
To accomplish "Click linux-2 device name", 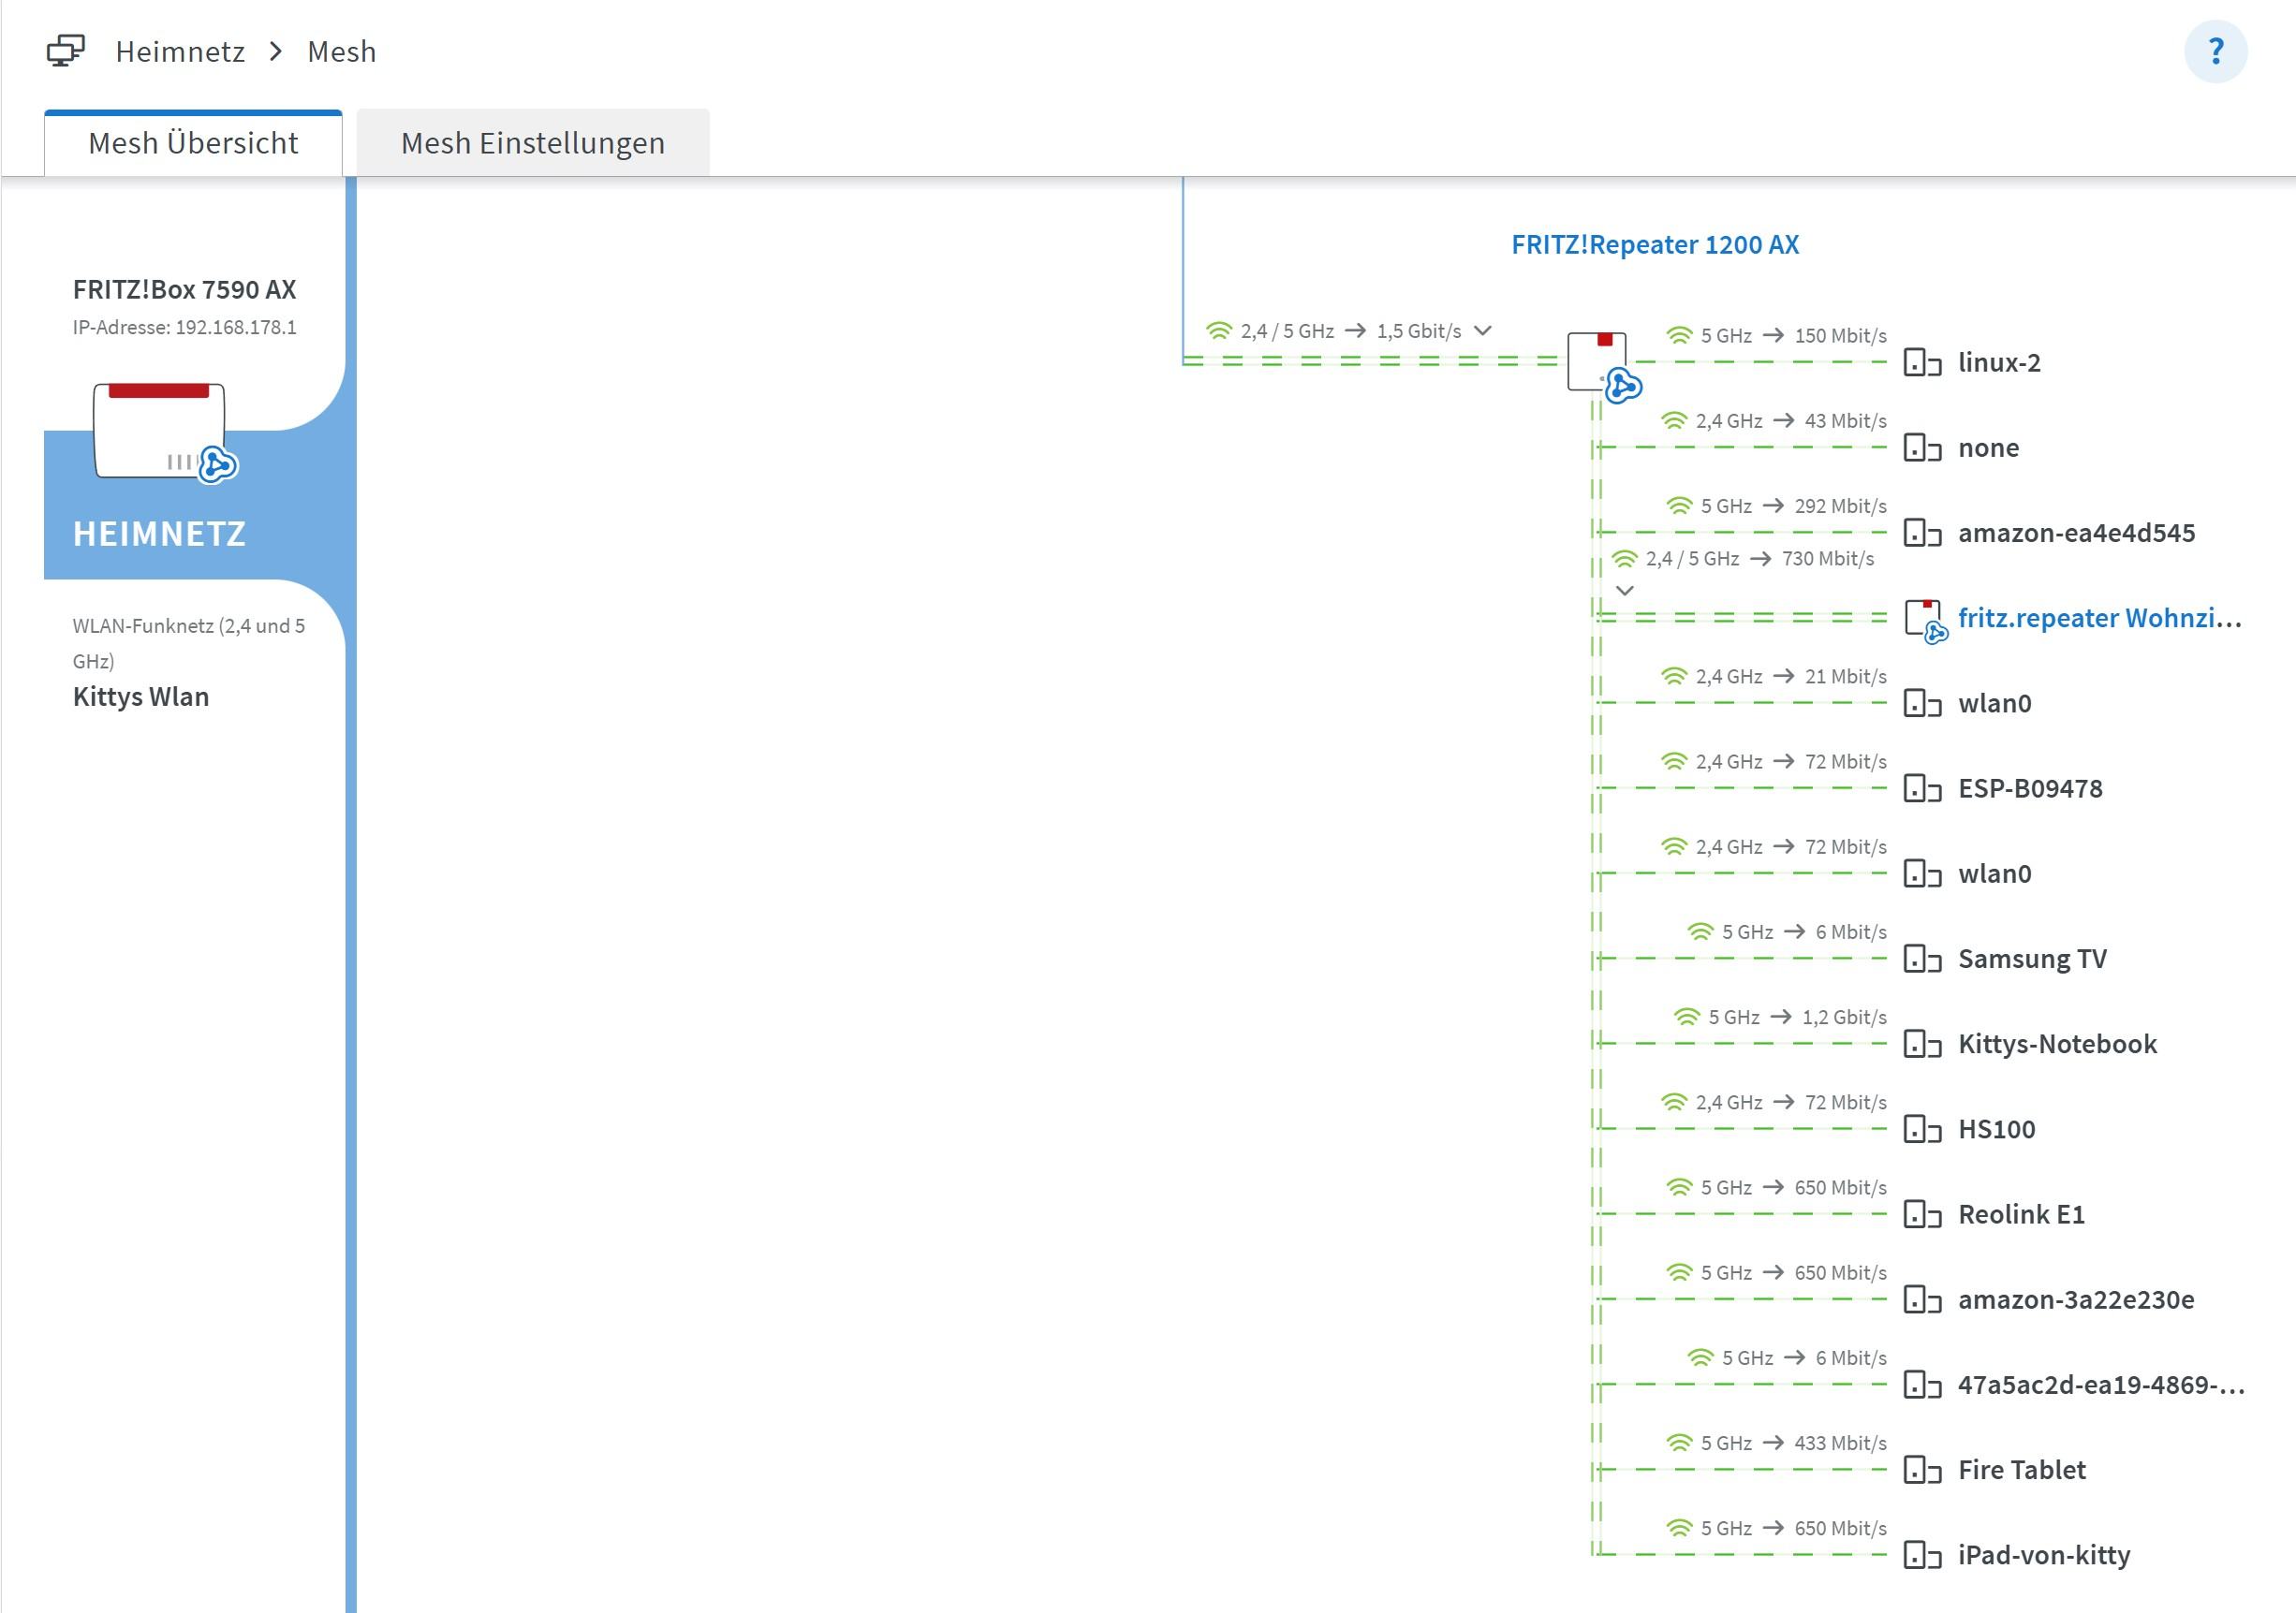I will pyautogui.click(x=1999, y=362).
